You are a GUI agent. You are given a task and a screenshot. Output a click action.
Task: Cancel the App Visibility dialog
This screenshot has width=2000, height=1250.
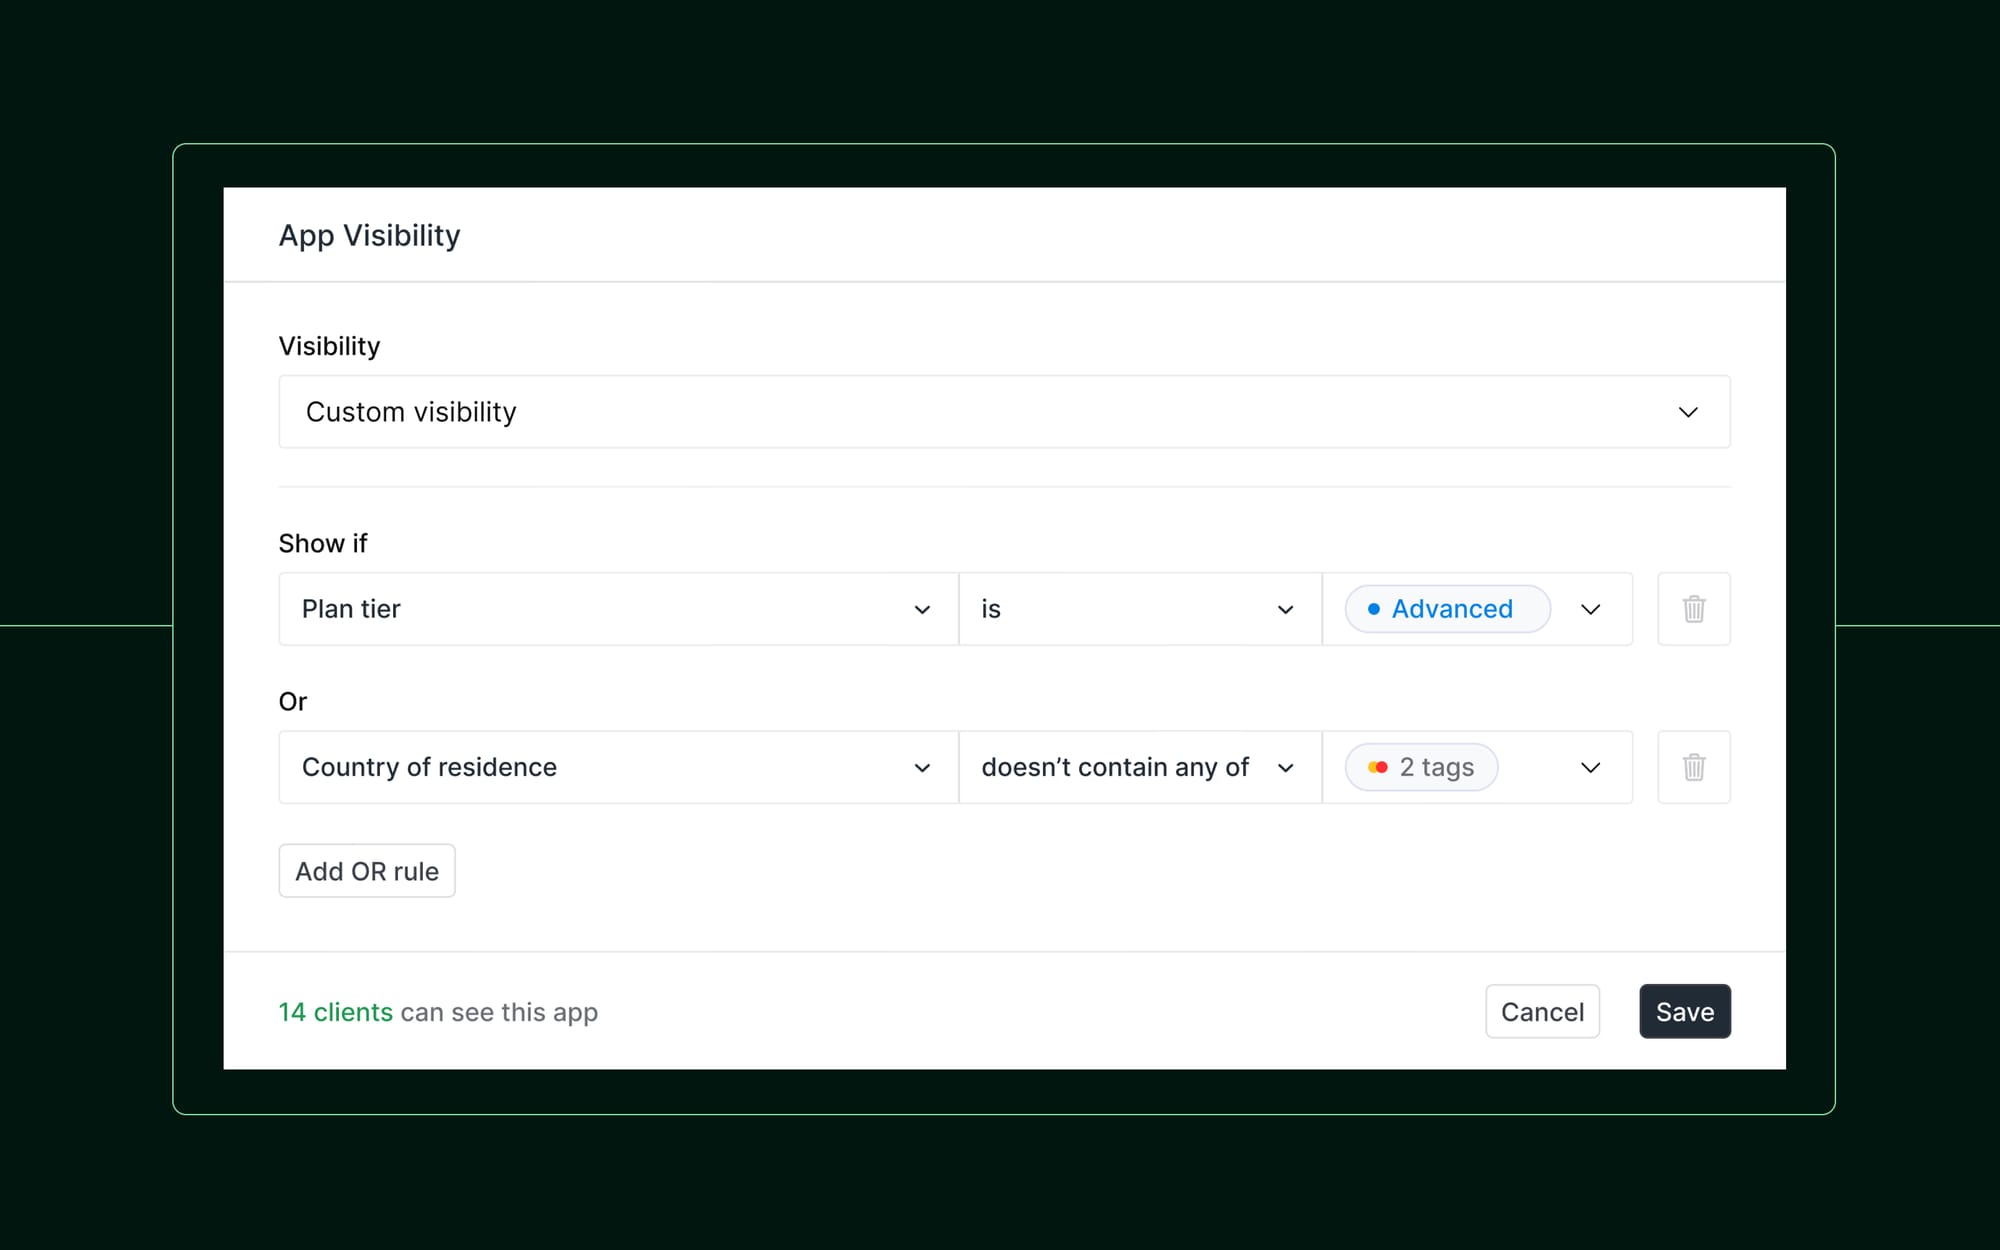[x=1542, y=1012]
